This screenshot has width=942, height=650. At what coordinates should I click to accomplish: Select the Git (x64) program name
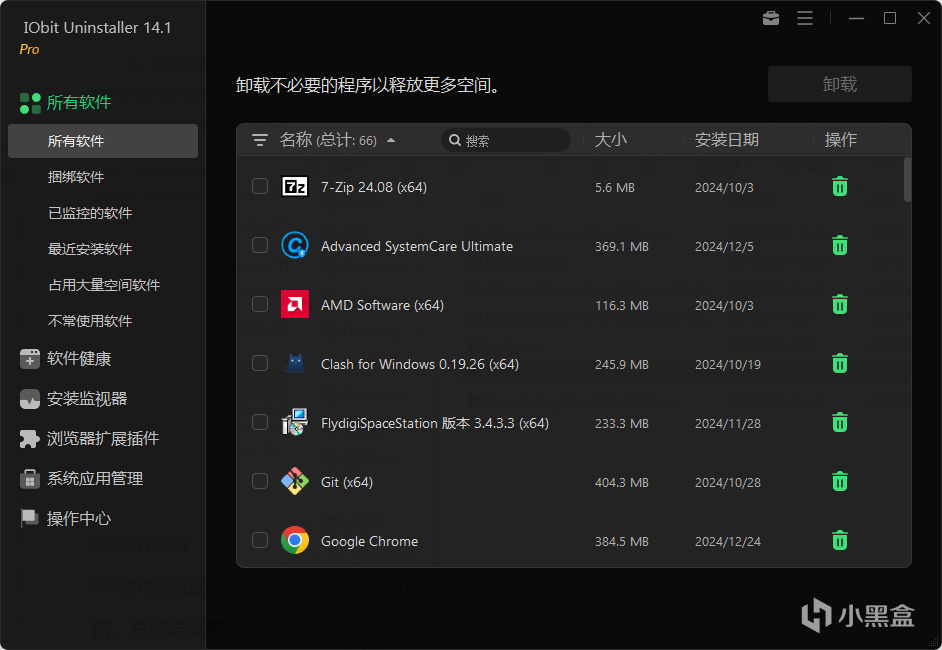[x=347, y=482]
